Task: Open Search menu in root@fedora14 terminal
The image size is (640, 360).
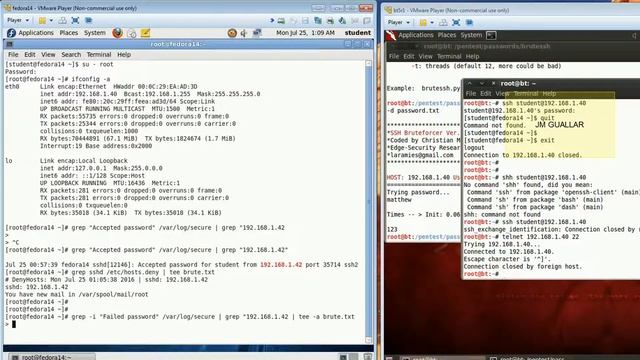Action: (x=71, y=54)
